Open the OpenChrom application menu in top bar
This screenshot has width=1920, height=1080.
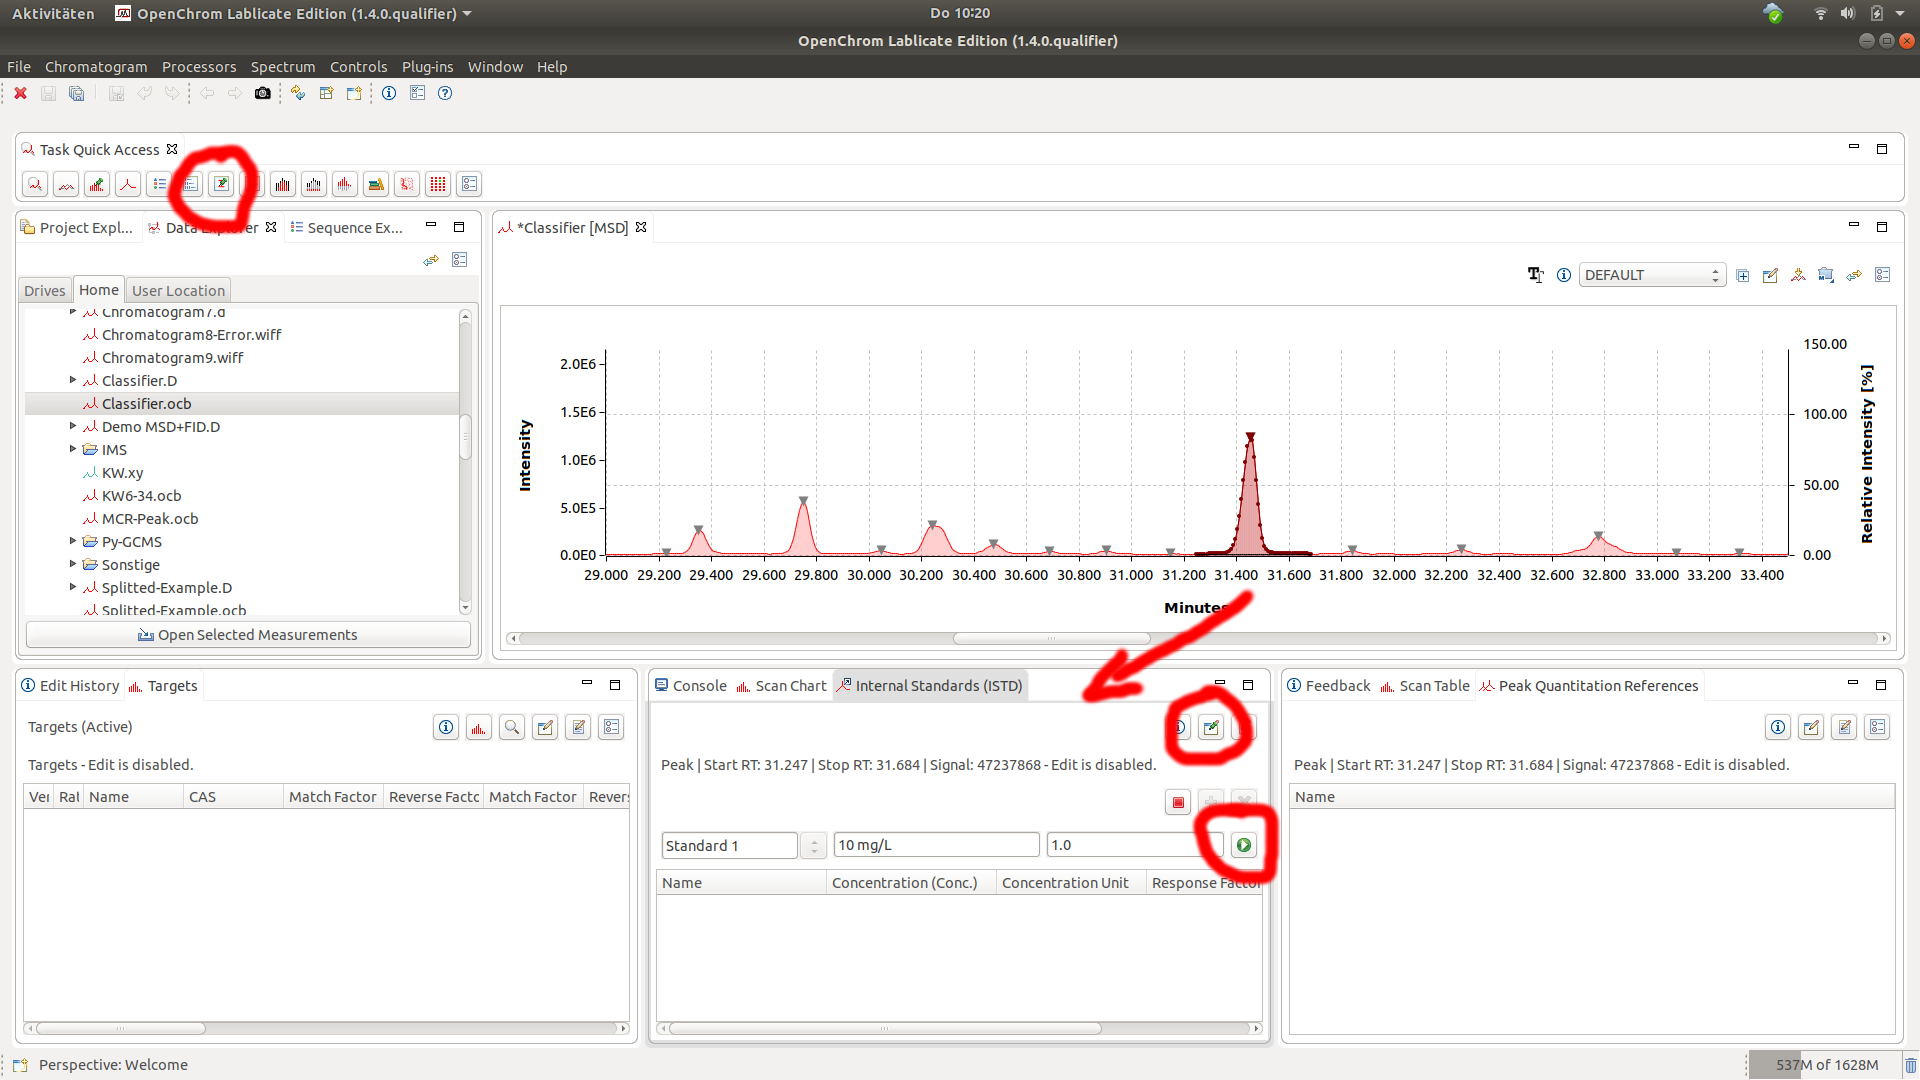pyautogui.click(x=293, y=13)
